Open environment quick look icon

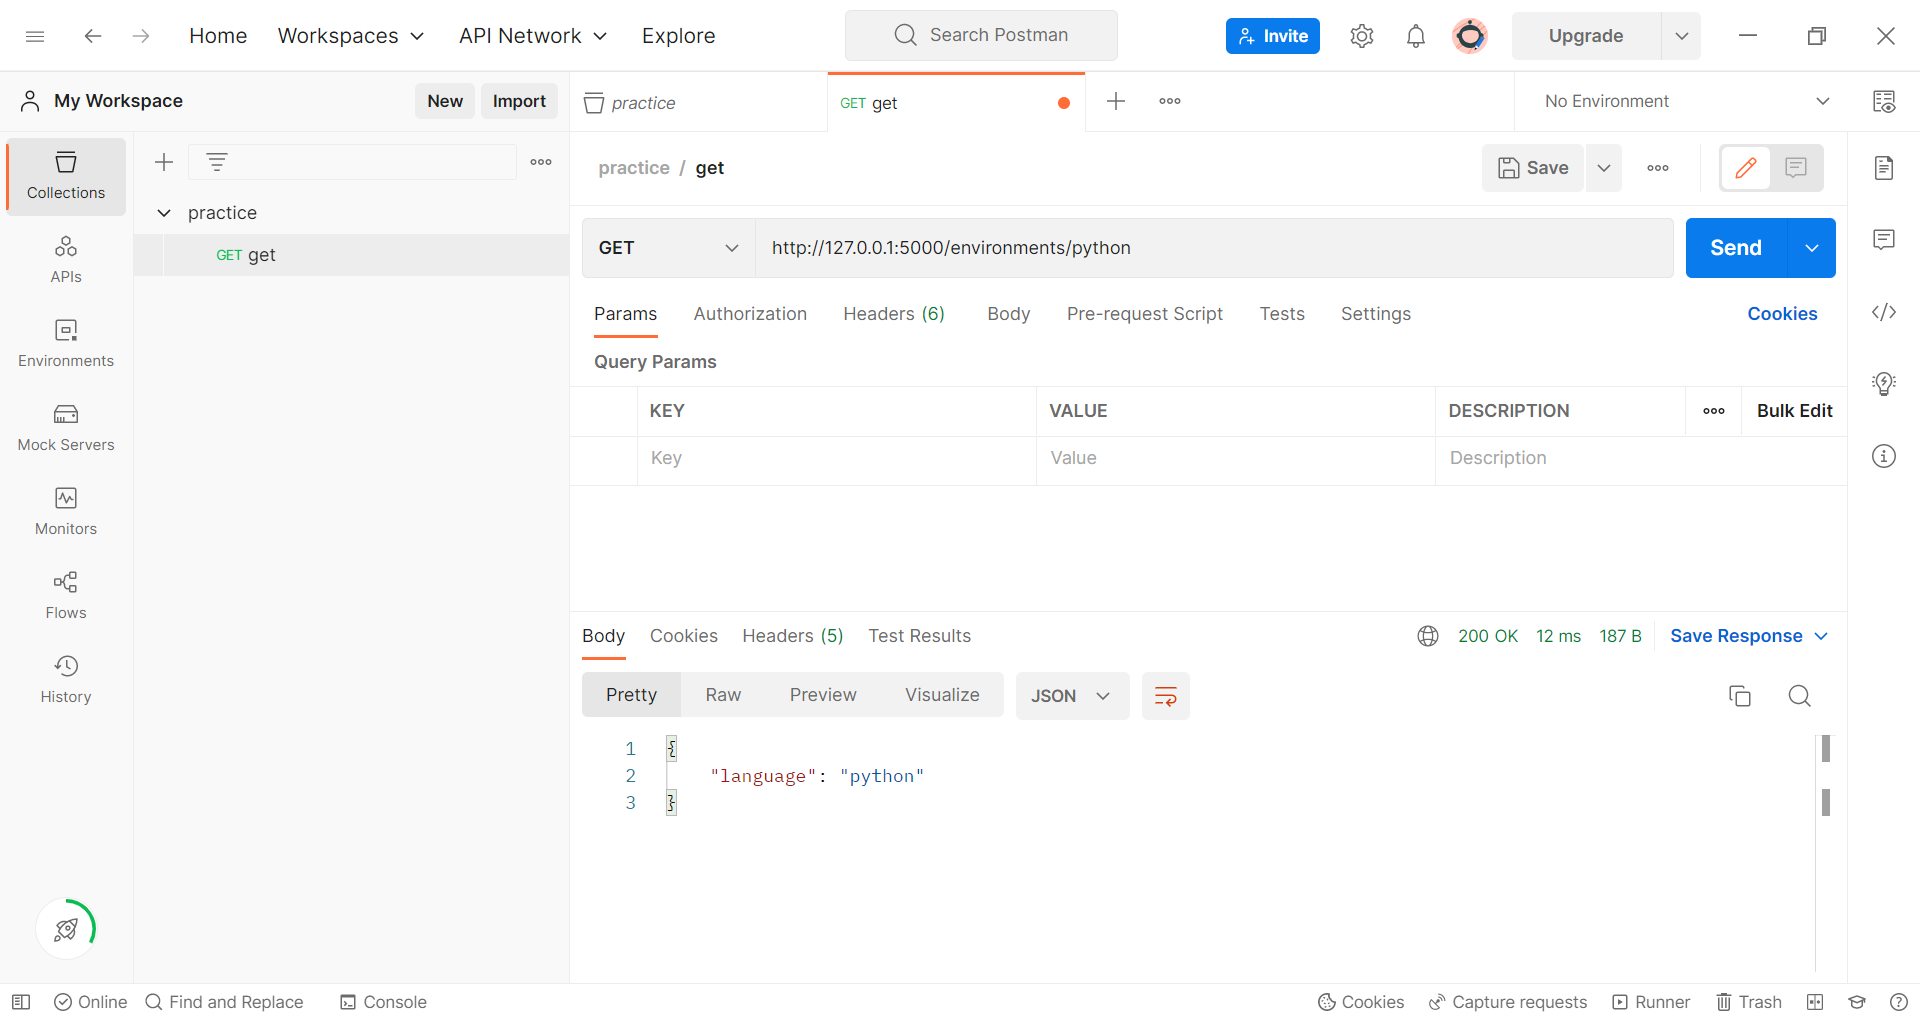[1884, 101]
